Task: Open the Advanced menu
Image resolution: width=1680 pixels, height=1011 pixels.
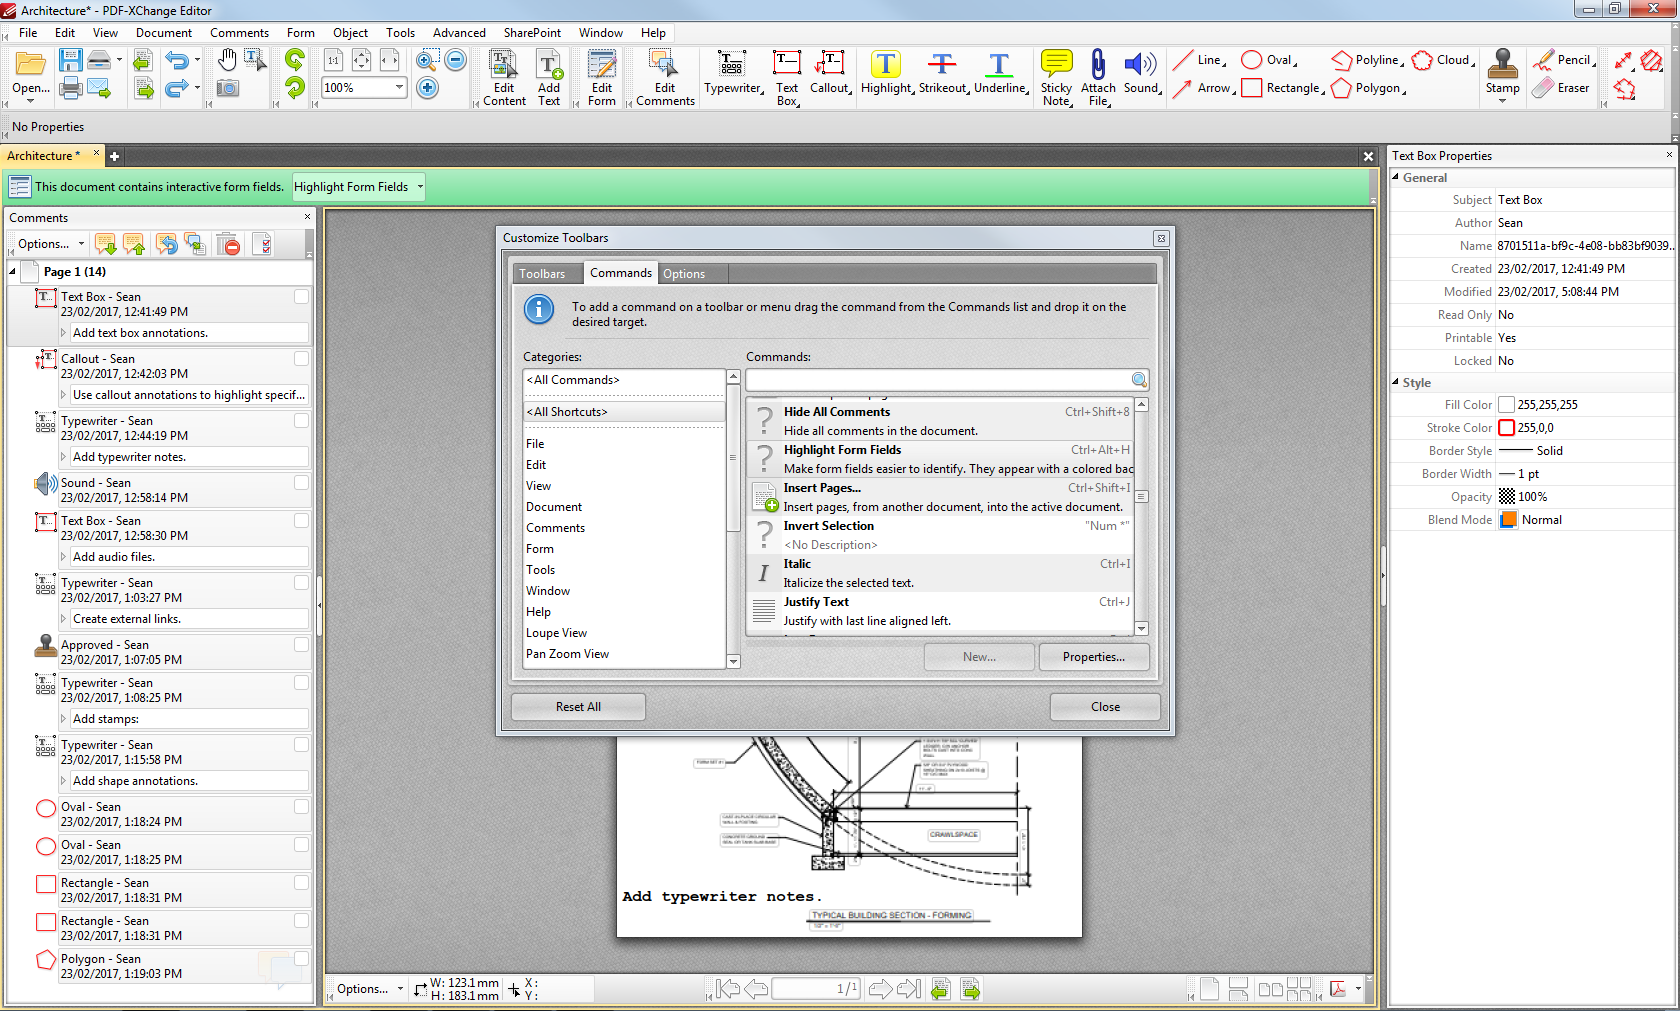Action: (x=459, y=33)
